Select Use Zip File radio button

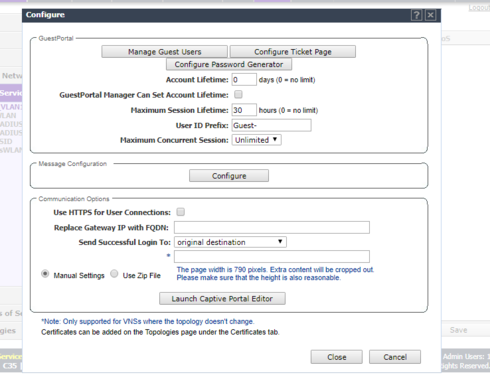114,274
